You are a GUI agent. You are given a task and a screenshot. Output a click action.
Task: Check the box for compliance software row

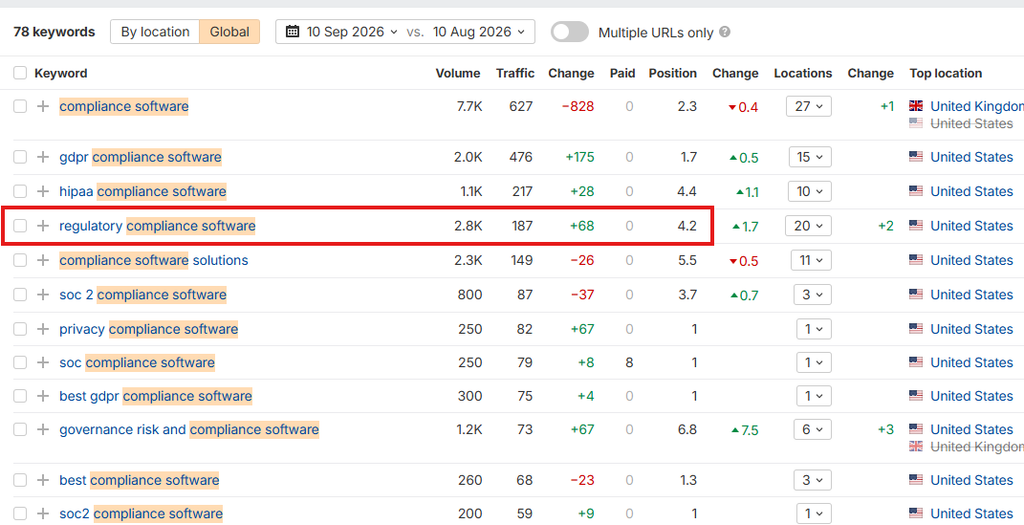point(20,106)
